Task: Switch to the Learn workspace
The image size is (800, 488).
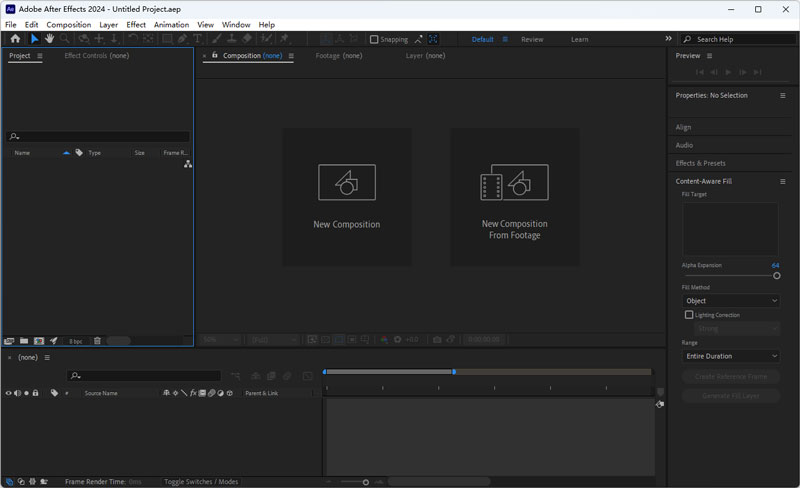Action: pyautogui.click(x=580, y=39)
